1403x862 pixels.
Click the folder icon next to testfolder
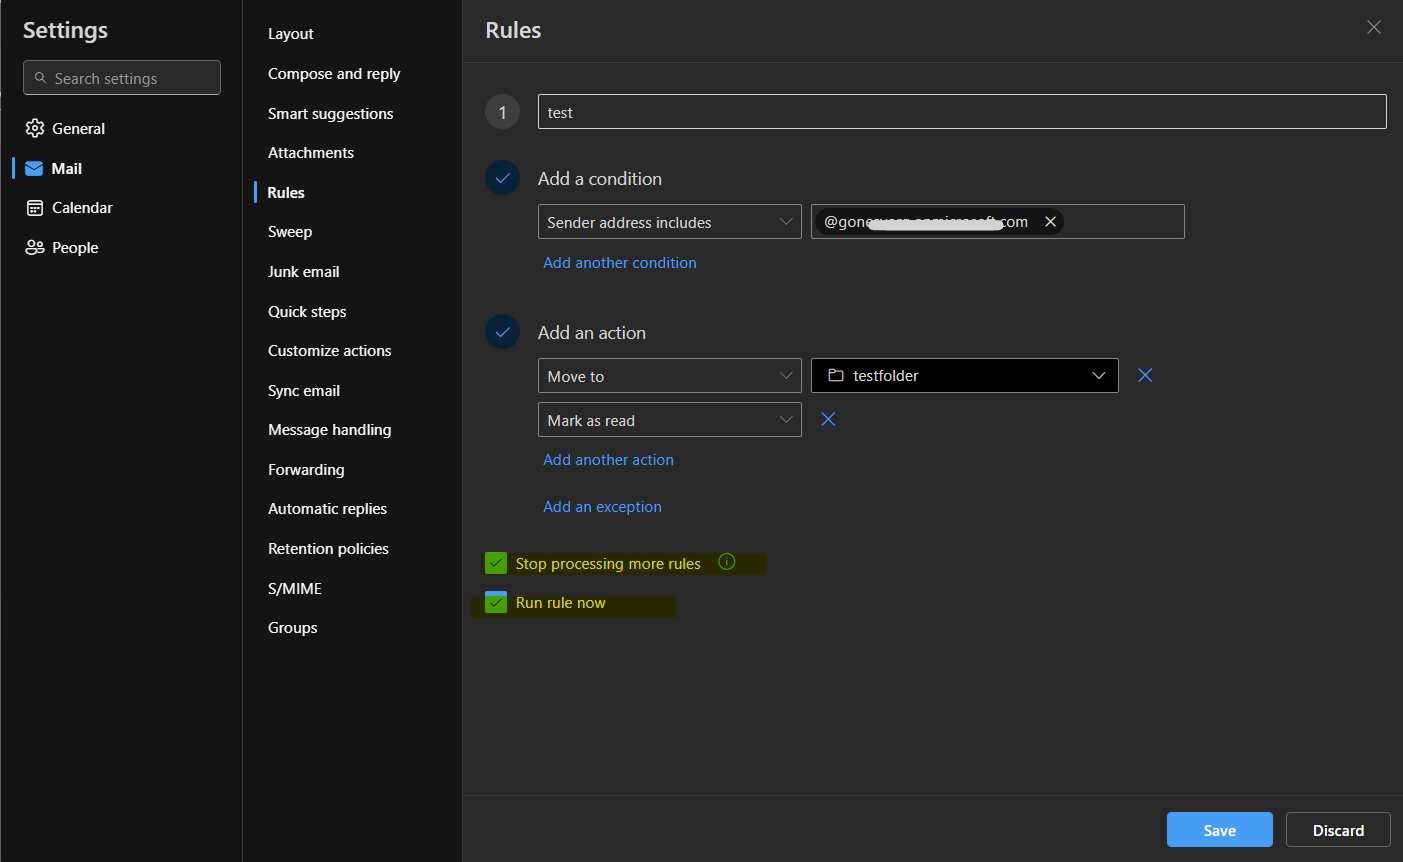tap(836, 375)
